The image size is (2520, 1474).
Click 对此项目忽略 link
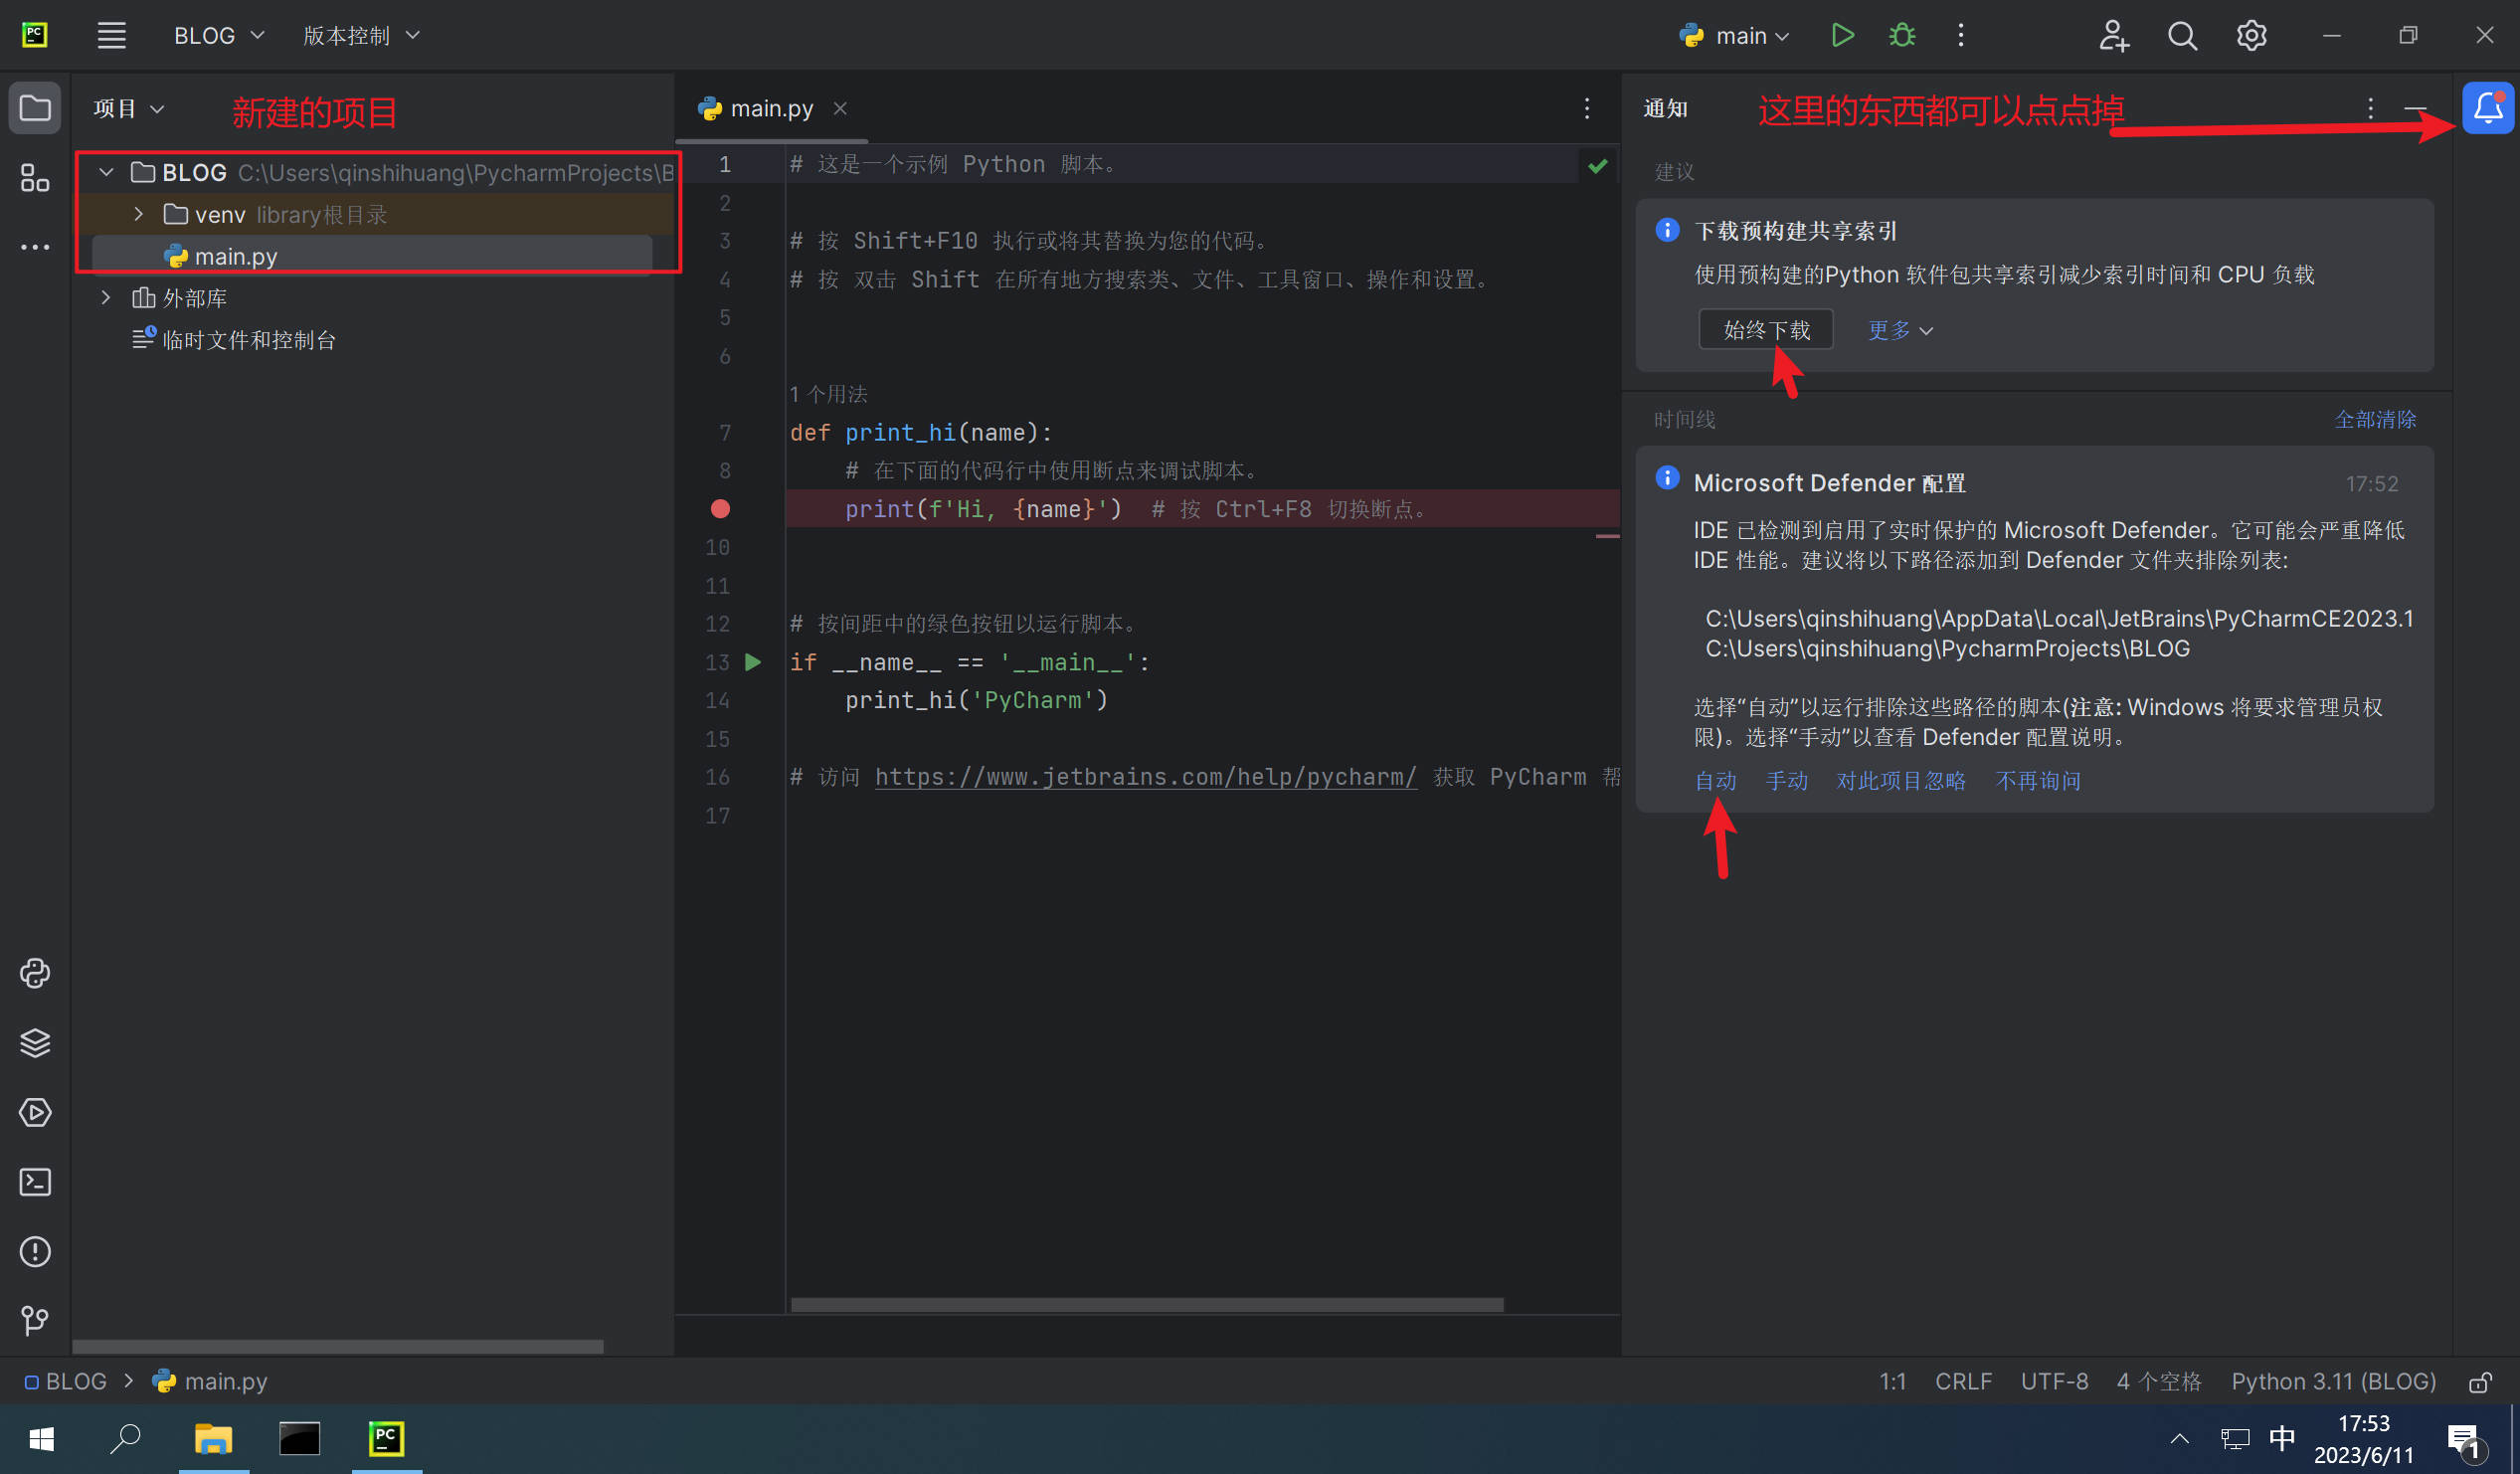(1900, 780)
